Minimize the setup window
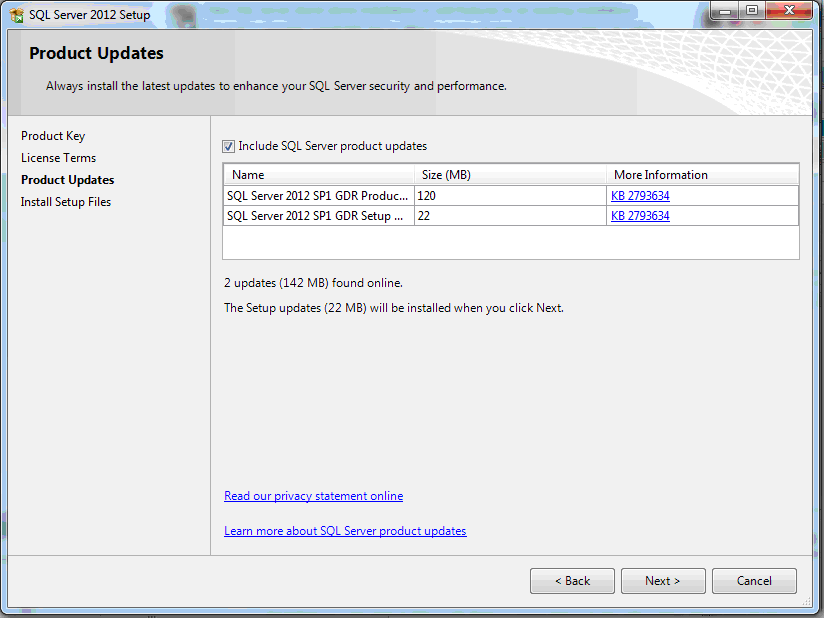Image resolution: width=824 pixels, height=618 pixels. coord(725,11)
